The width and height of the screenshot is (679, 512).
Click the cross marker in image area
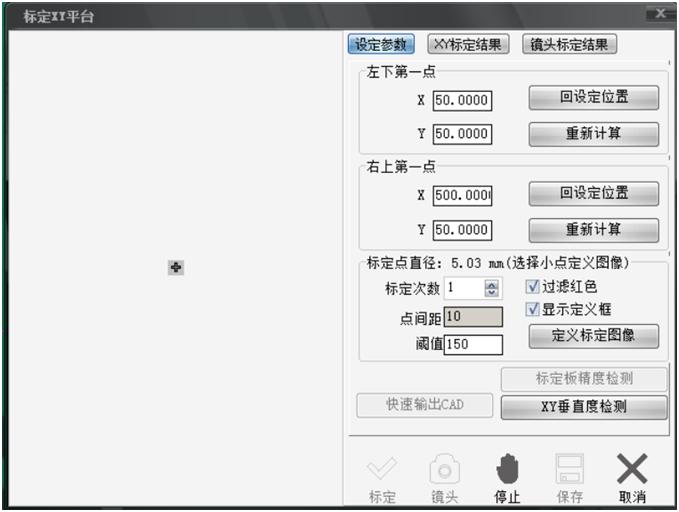176,267
